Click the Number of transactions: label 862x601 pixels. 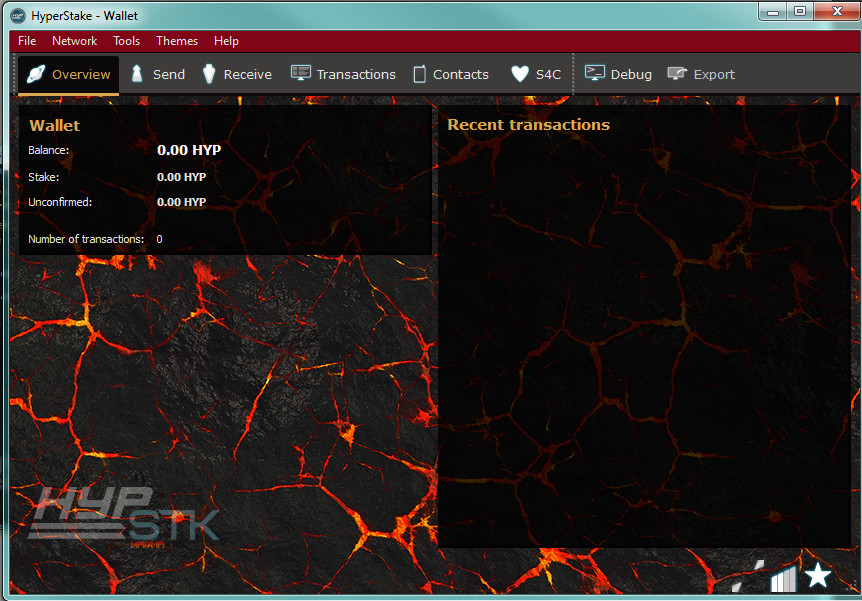click(86, 239)
